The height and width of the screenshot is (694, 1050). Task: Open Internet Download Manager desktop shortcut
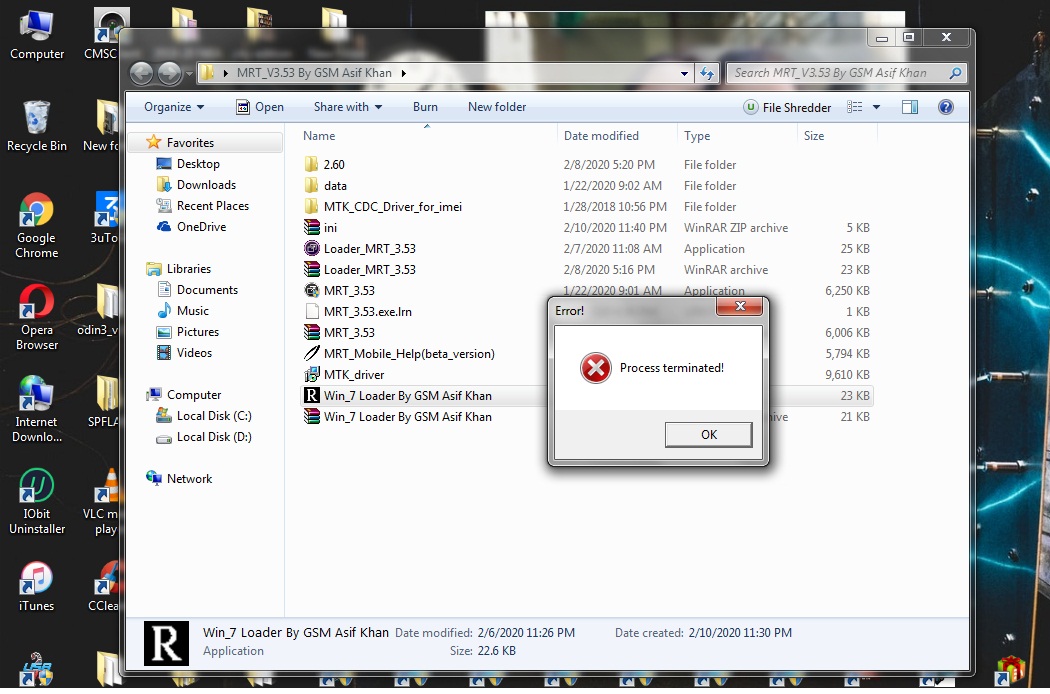pyautogui.click(x=36, y=409)
